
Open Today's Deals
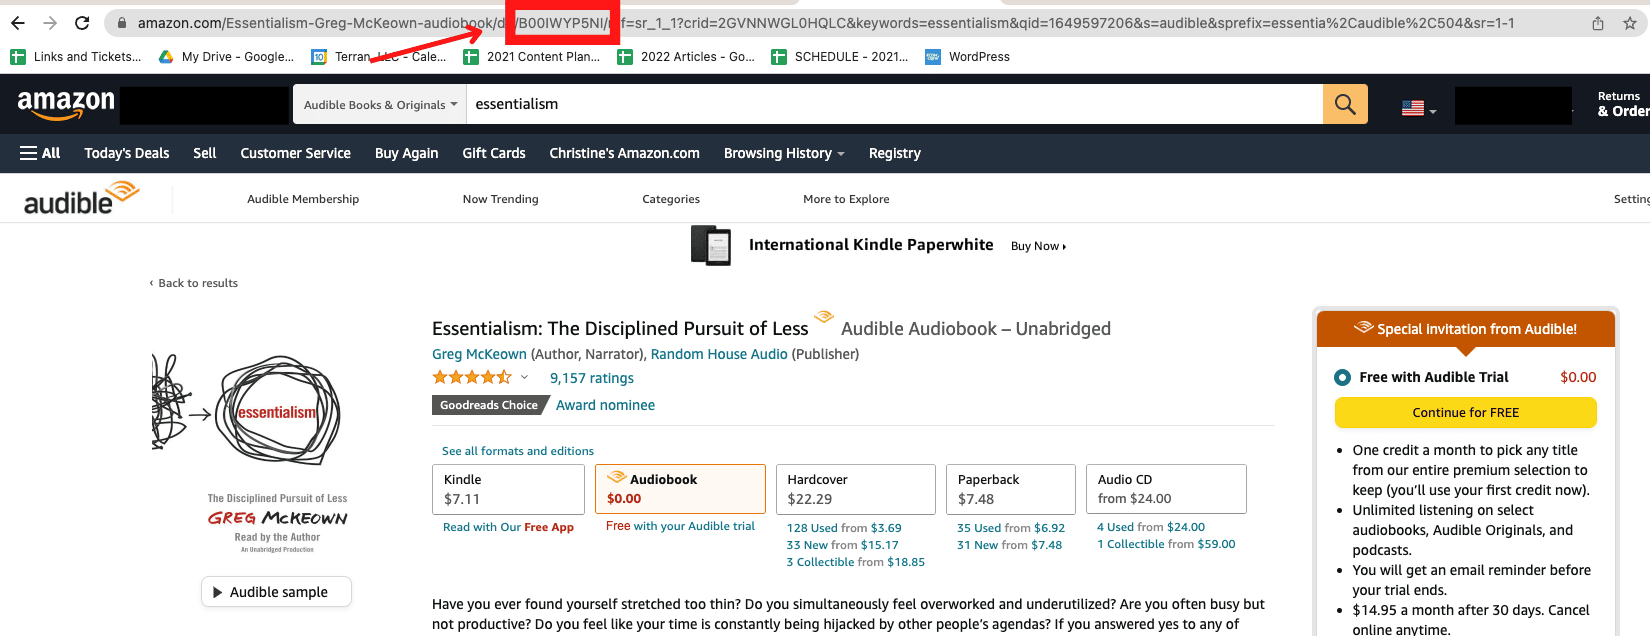(x=127, y=153)
